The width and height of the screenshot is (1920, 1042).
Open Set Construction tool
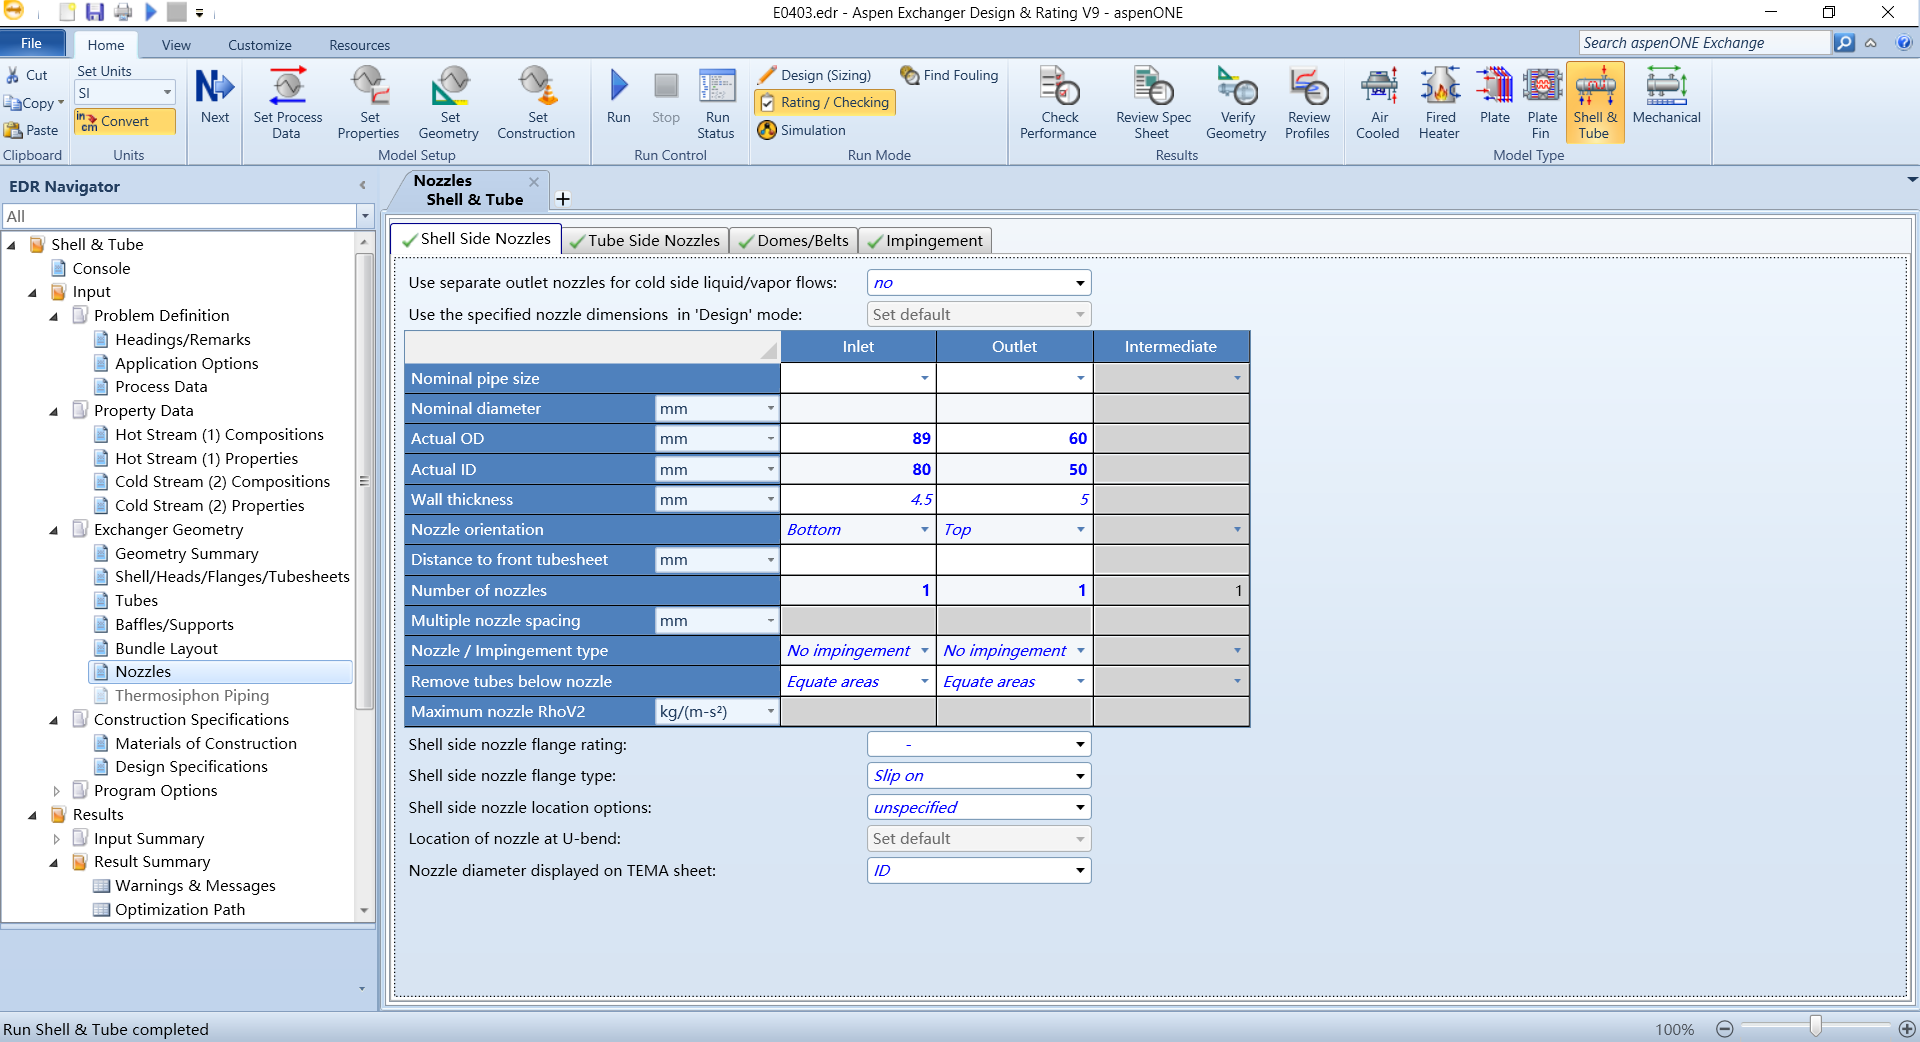pyautogui.click(x=536, y=103)
